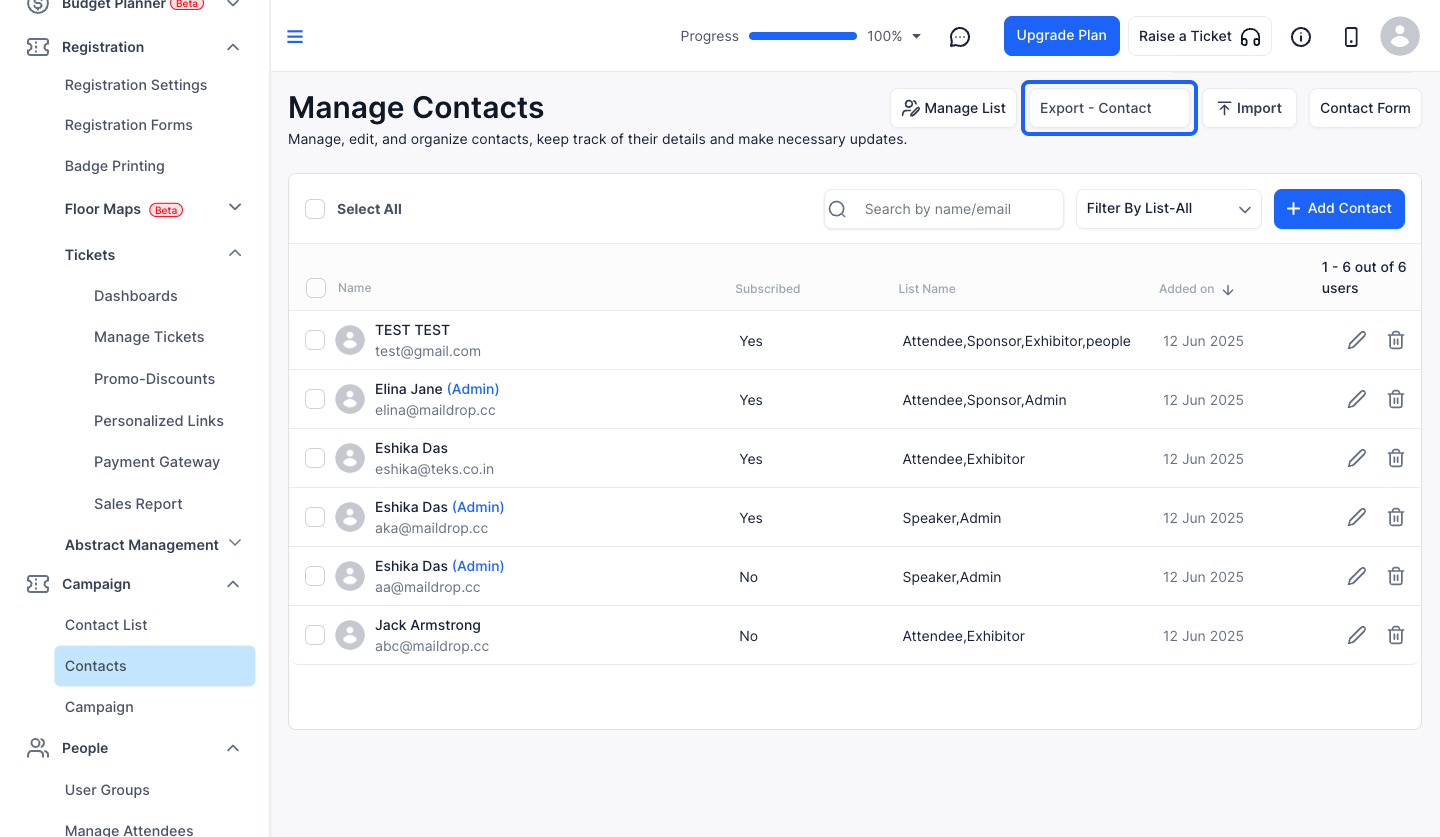
Task: Edit the aa@maildrop.cc contact
Action: [1357, 576]
